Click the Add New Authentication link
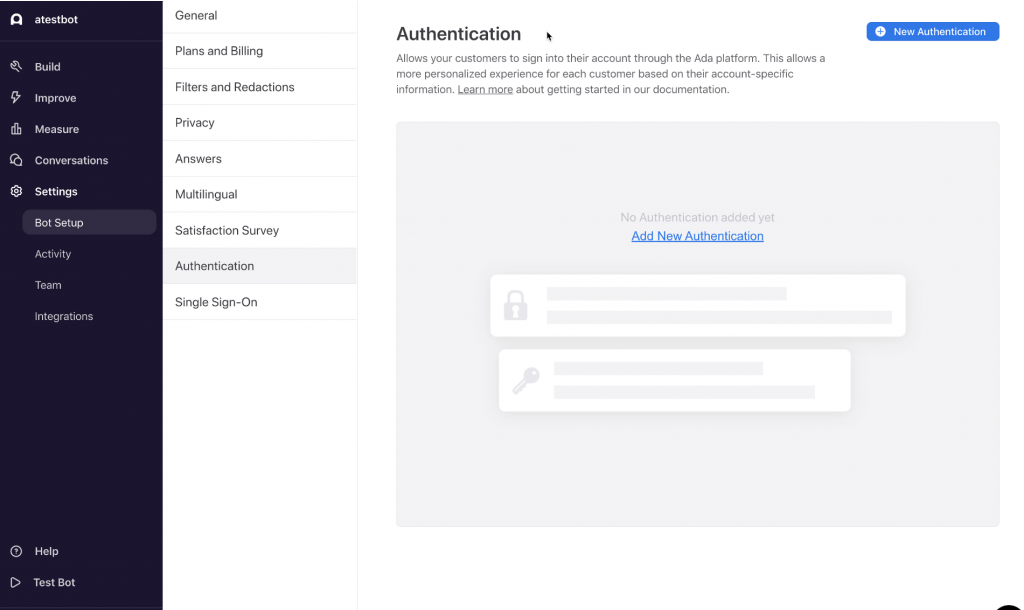This screenshot has width=1024, height=610. (x=697, y=236)
